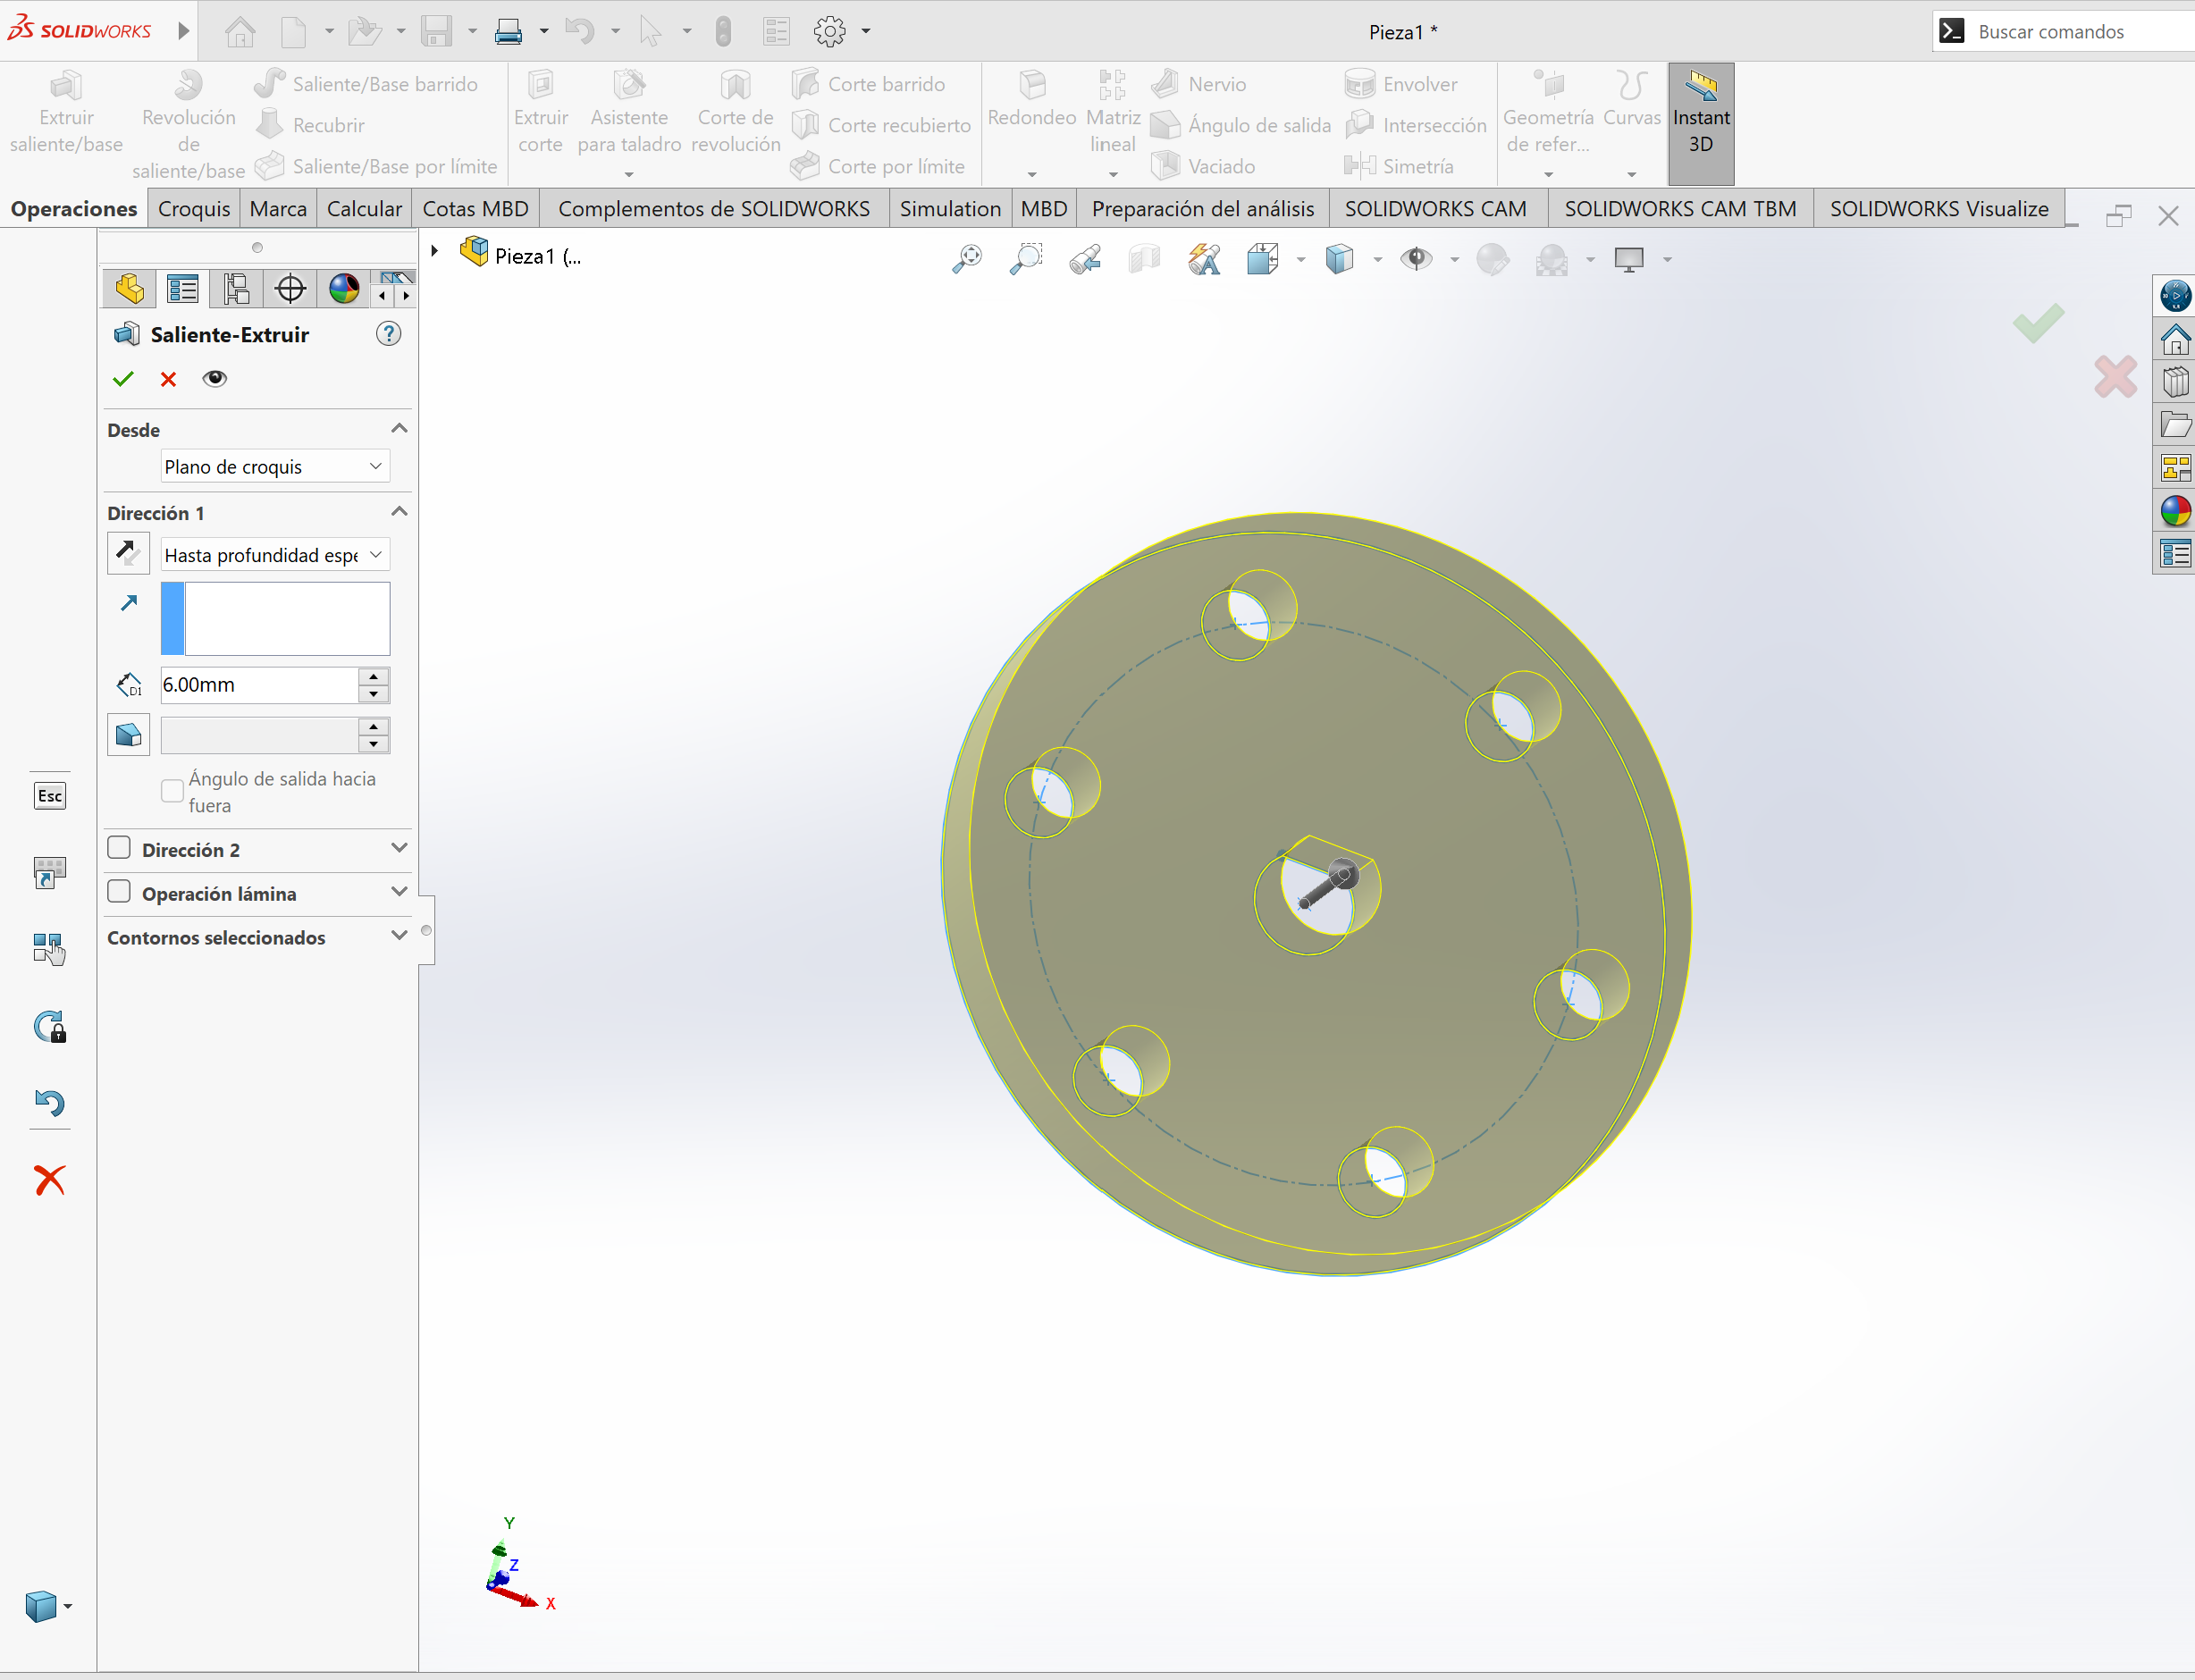Screen dimensions: 2195x1680
Task: Open SOLIDWORKS Resources home icon in task pane
Action: pyautogui.click(x=2175, y=339)
